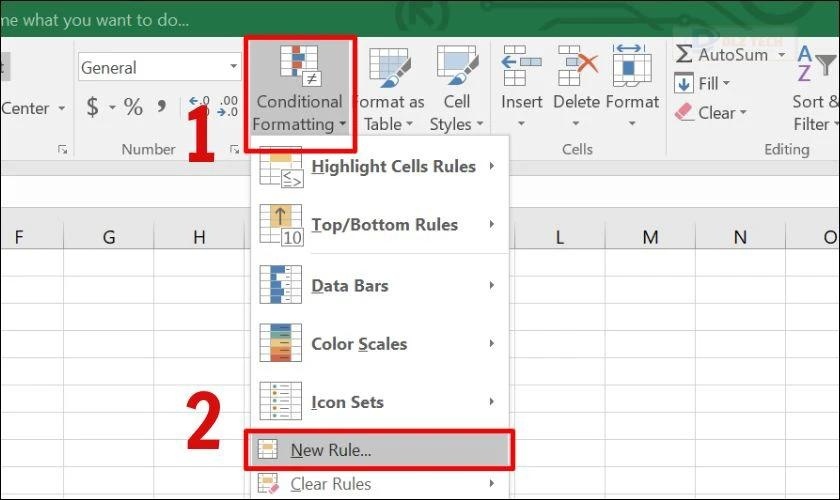Click the Top/Bottom Rules icon
This screenshot has height=500, width=840.
[x=281, y=225]
